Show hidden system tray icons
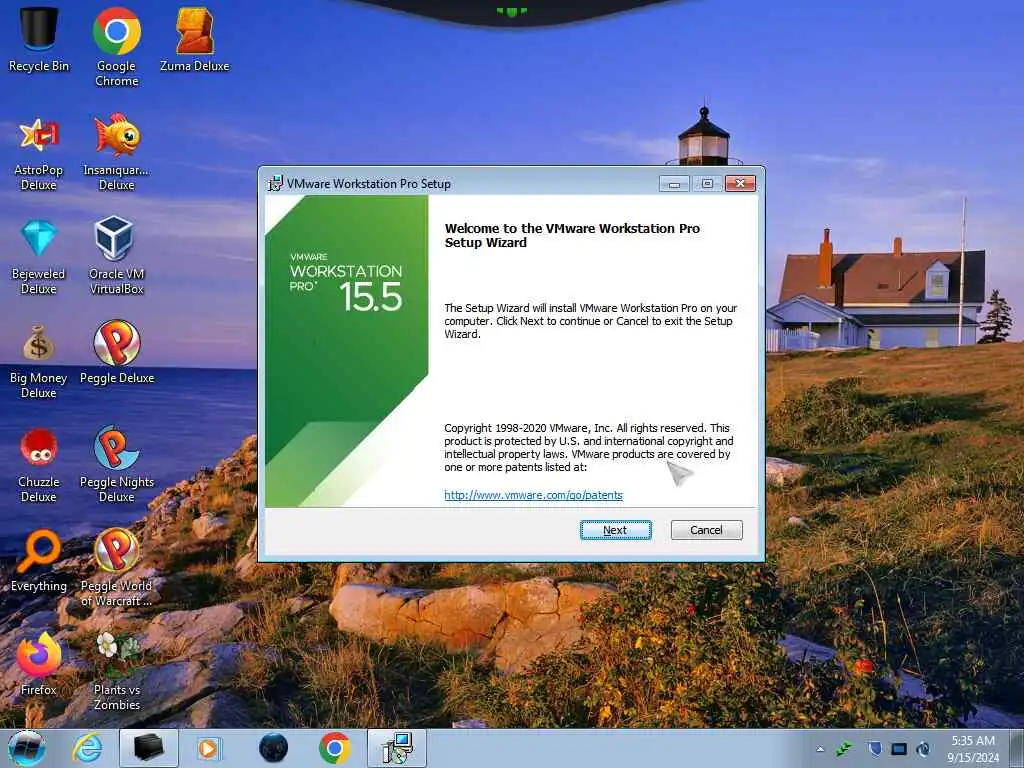 click(x=820, y=749)
